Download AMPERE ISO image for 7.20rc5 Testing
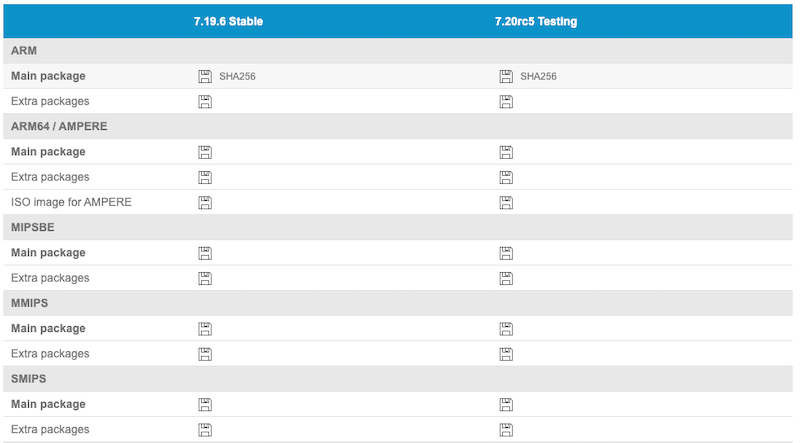 506,202
